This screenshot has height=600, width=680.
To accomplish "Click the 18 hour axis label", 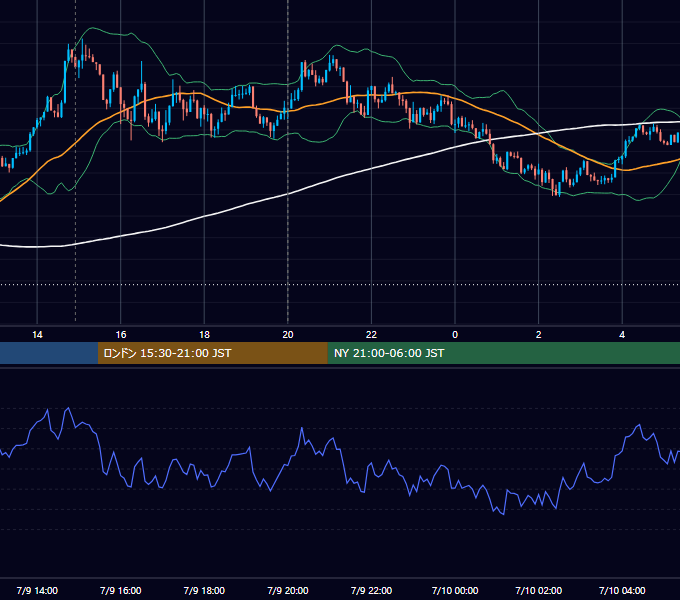I will (x=204, y=335).
